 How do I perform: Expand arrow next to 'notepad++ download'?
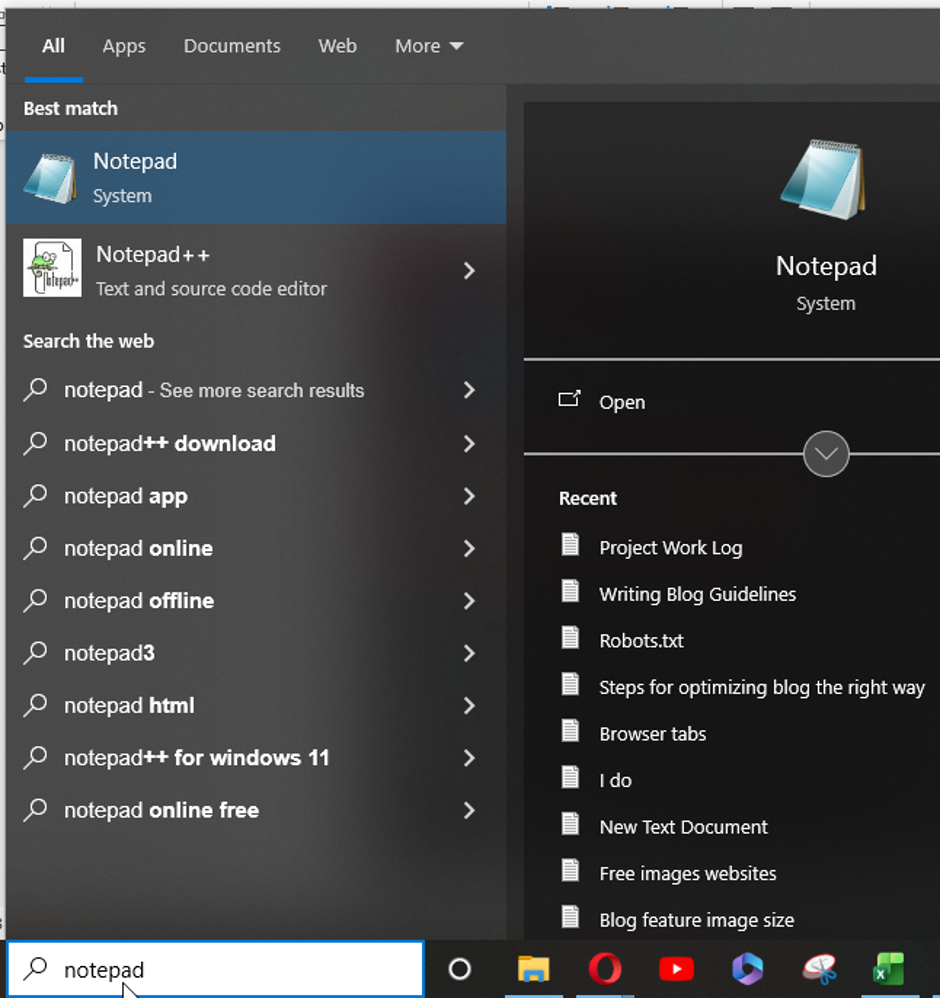point(469,444)
